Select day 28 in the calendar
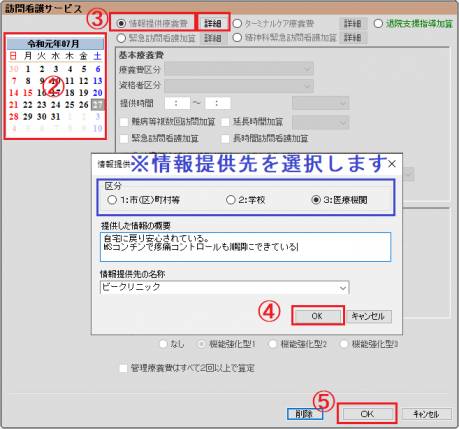459x429 pixels. click(14, 117)
